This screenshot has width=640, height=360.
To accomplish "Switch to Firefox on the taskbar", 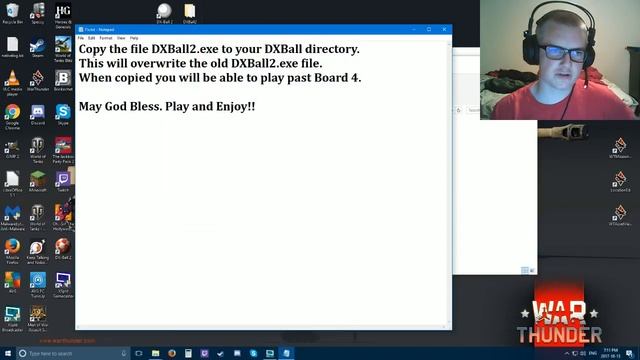I will click(172, 353).
